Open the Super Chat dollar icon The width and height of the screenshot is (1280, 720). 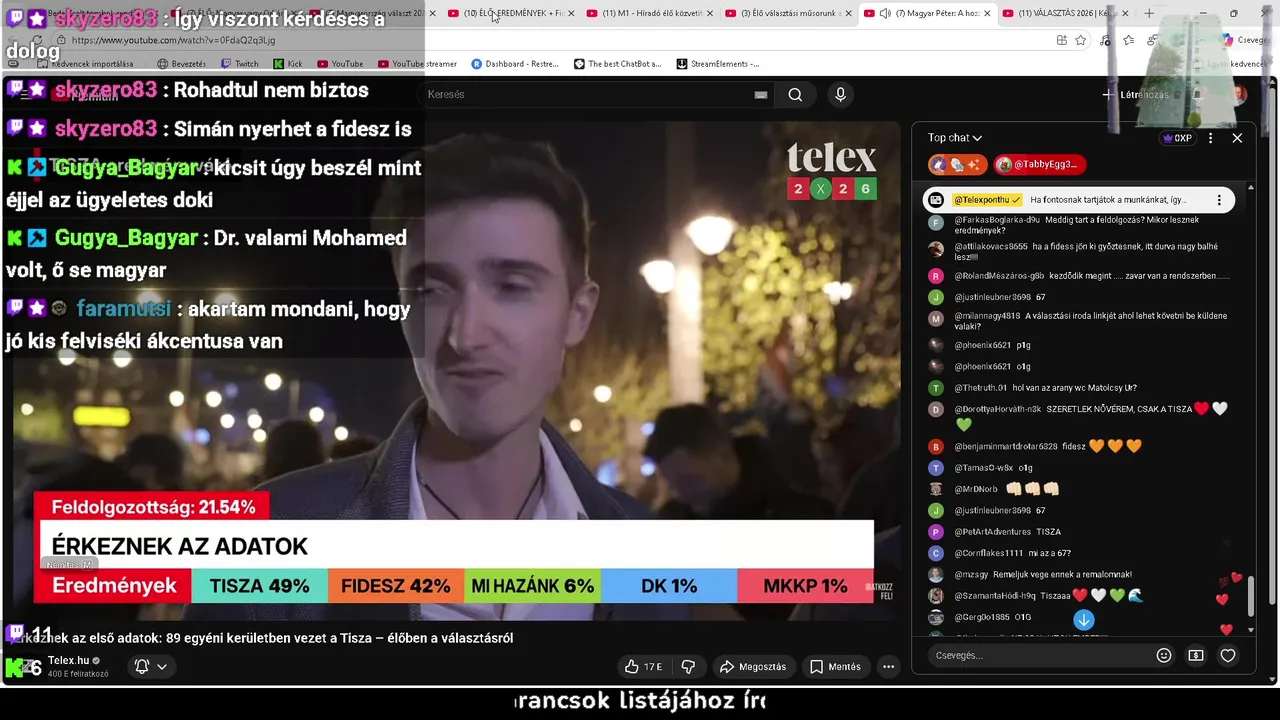pyautogui.click(x=1196, y=656)
